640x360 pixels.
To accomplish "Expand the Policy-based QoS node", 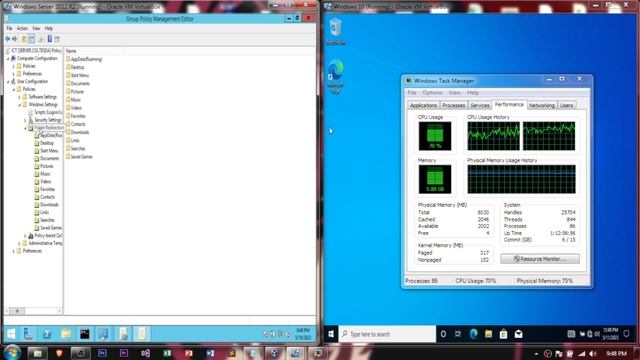I will 25,236.
